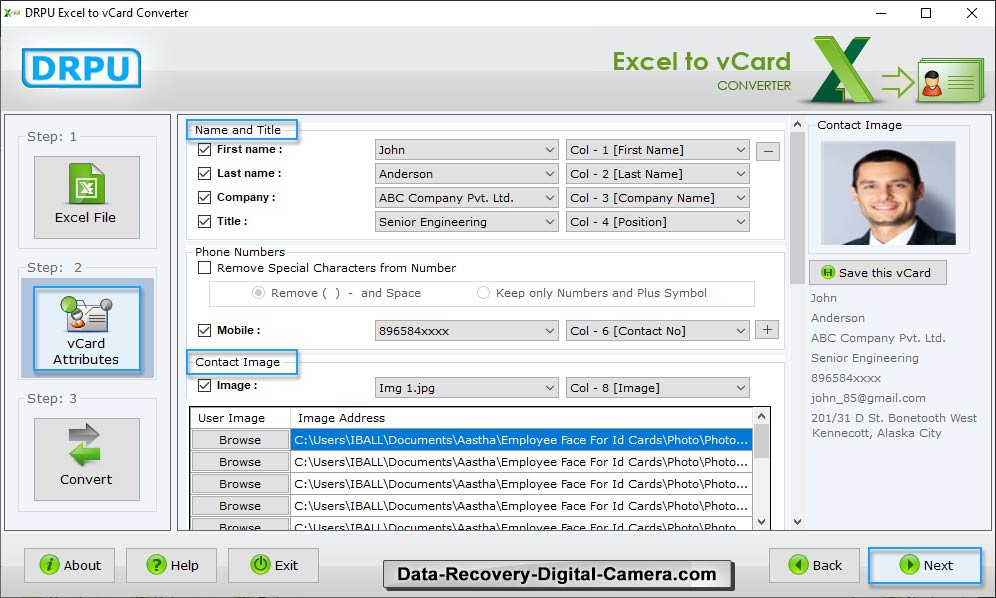
Task: Open Col - 6 [Contact No] dropdown
Action: (657, 331)
